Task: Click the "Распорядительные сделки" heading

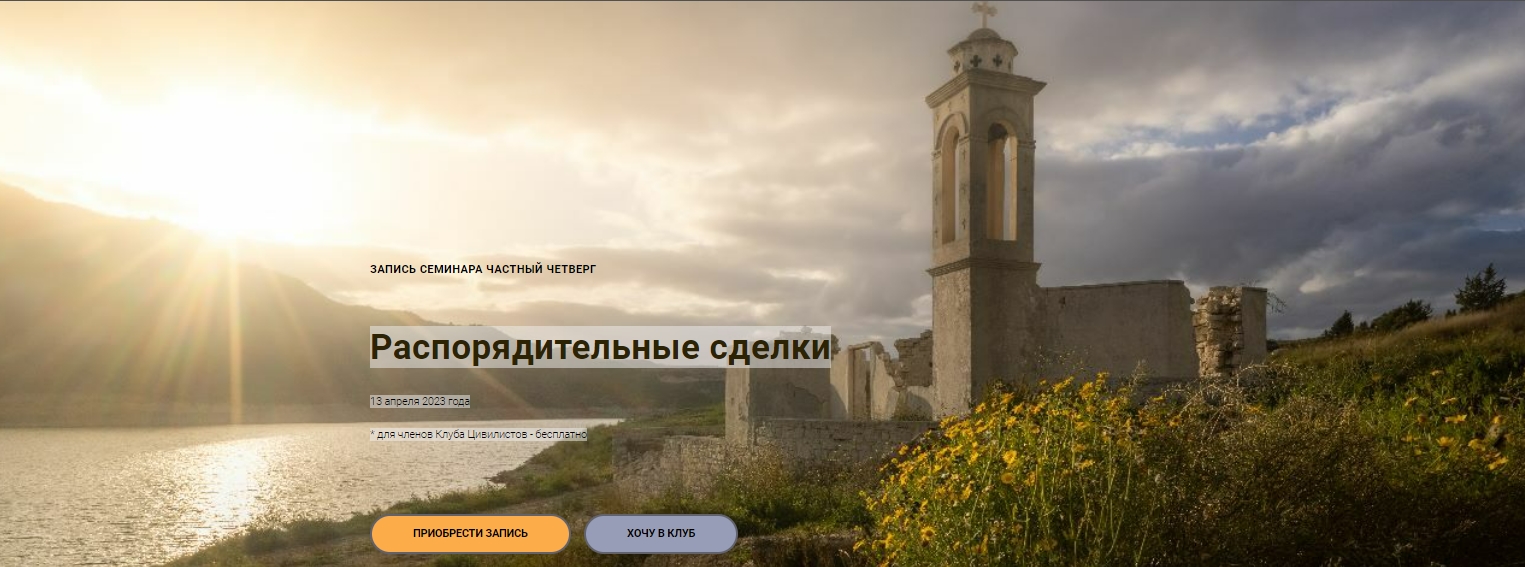Action: pos(600,348)
